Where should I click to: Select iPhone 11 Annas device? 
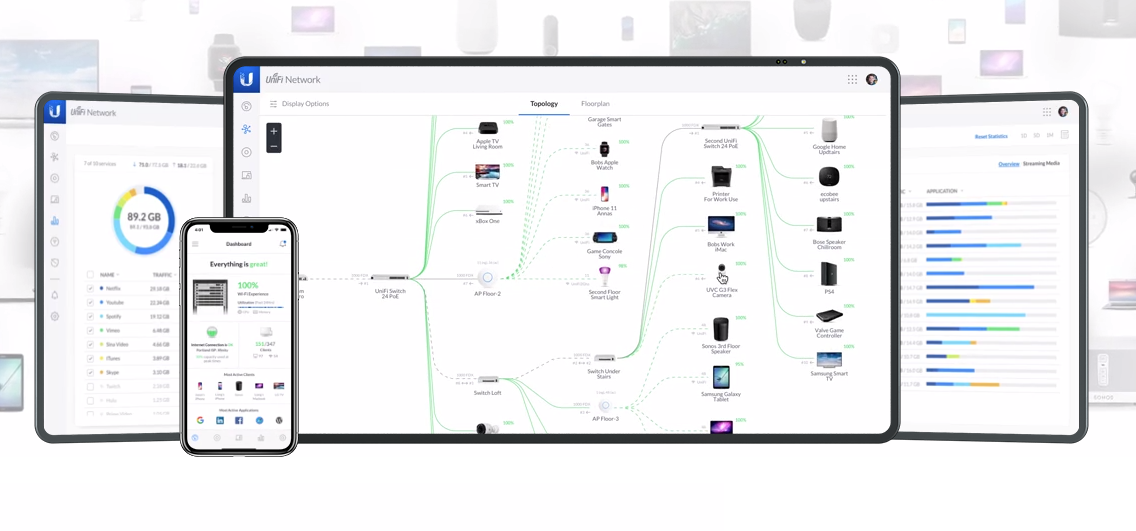pos(604,201)
